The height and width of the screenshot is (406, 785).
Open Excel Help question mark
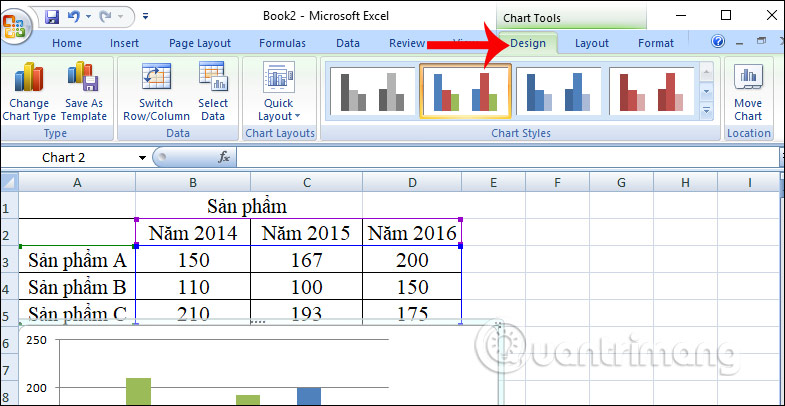tap(717, 41)
